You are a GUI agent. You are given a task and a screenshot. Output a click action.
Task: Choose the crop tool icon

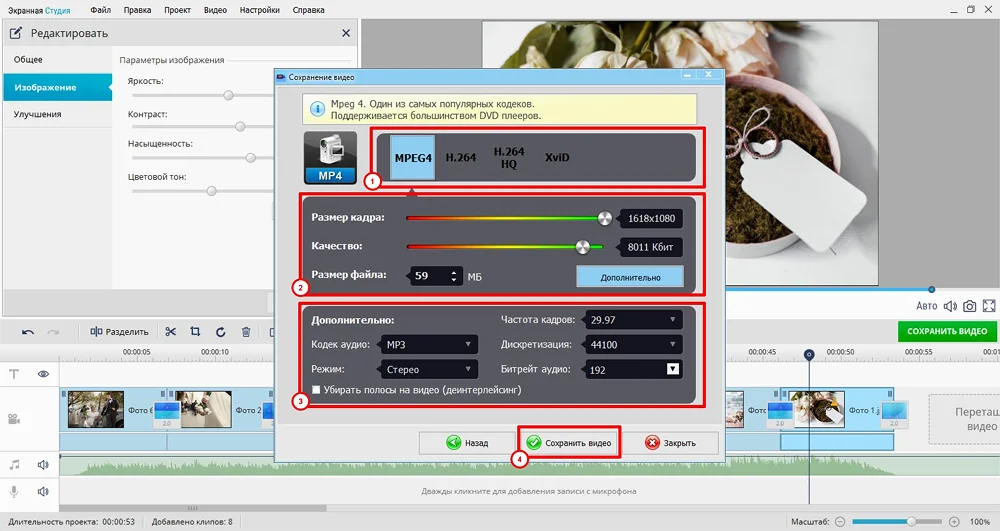click(195, 332)
